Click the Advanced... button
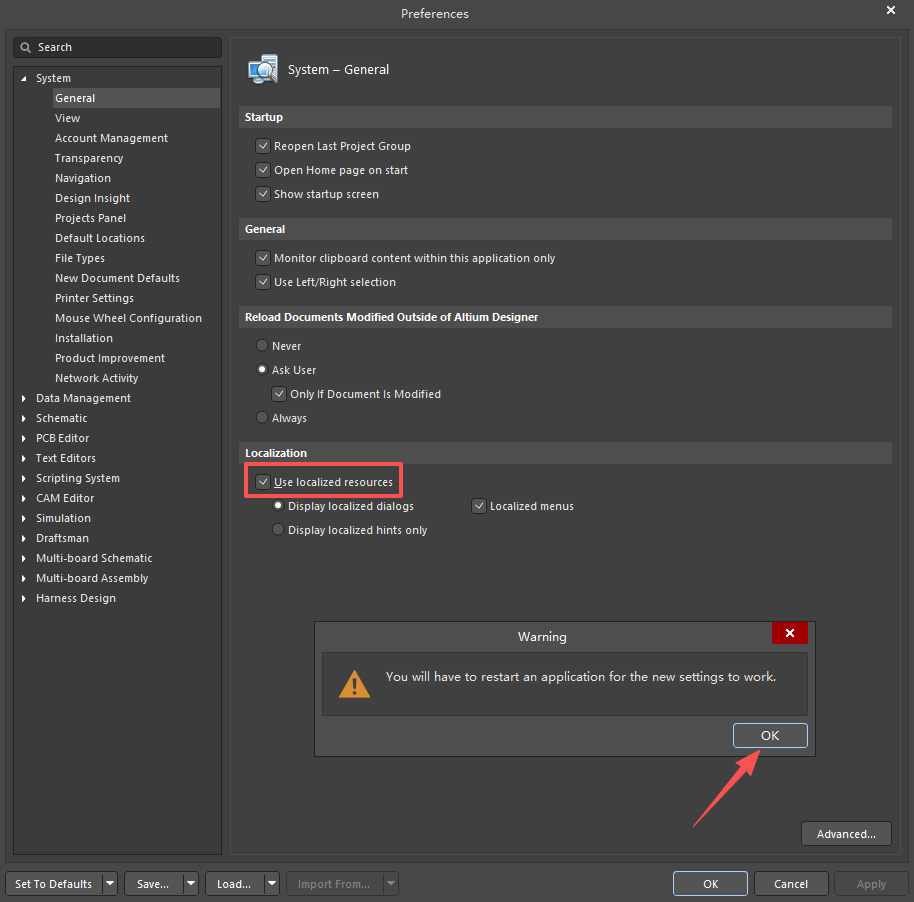The height and width of the screenshot is (902, 914). click(846, 834)
